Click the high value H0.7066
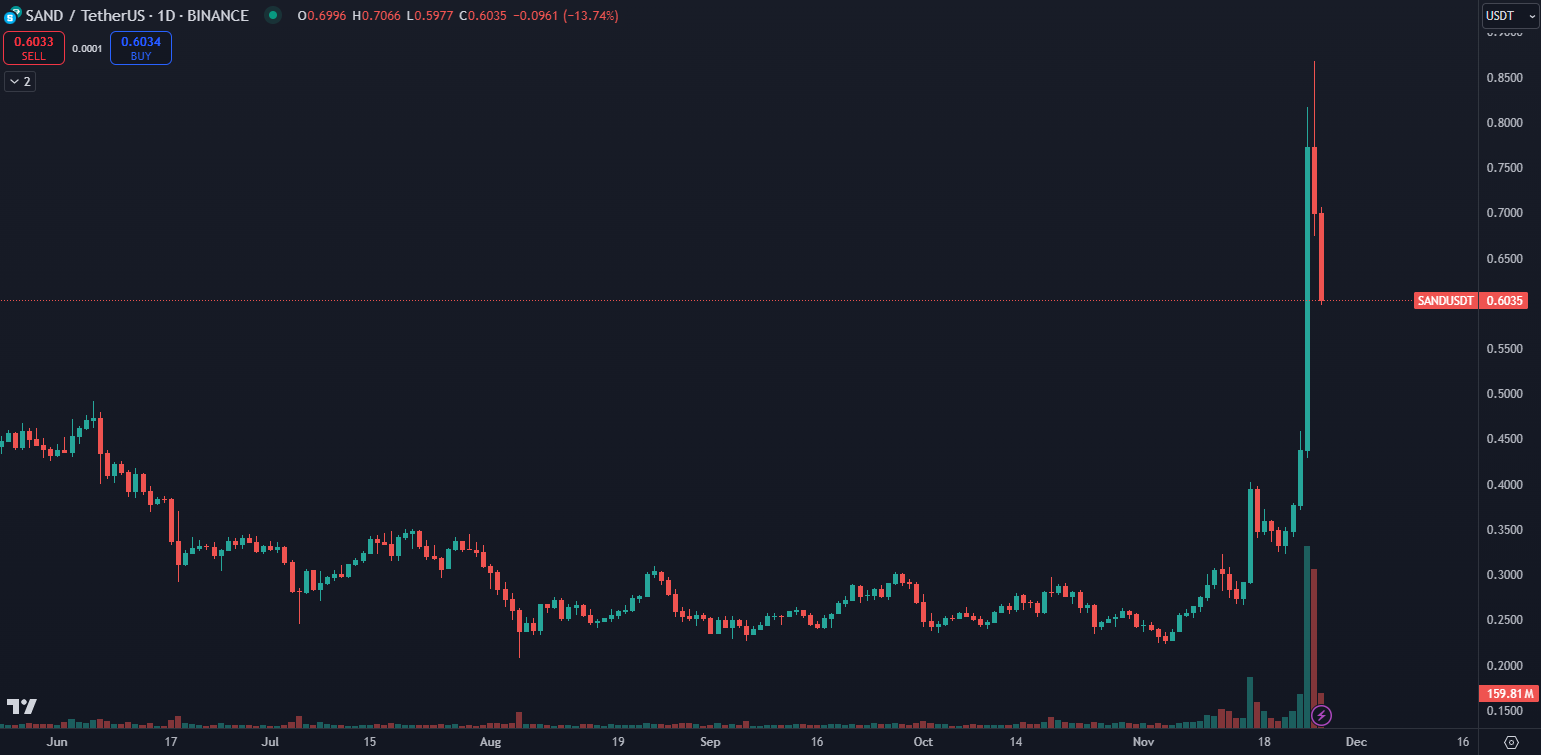Screen dimensions: 1541x755 coord(376,16)
